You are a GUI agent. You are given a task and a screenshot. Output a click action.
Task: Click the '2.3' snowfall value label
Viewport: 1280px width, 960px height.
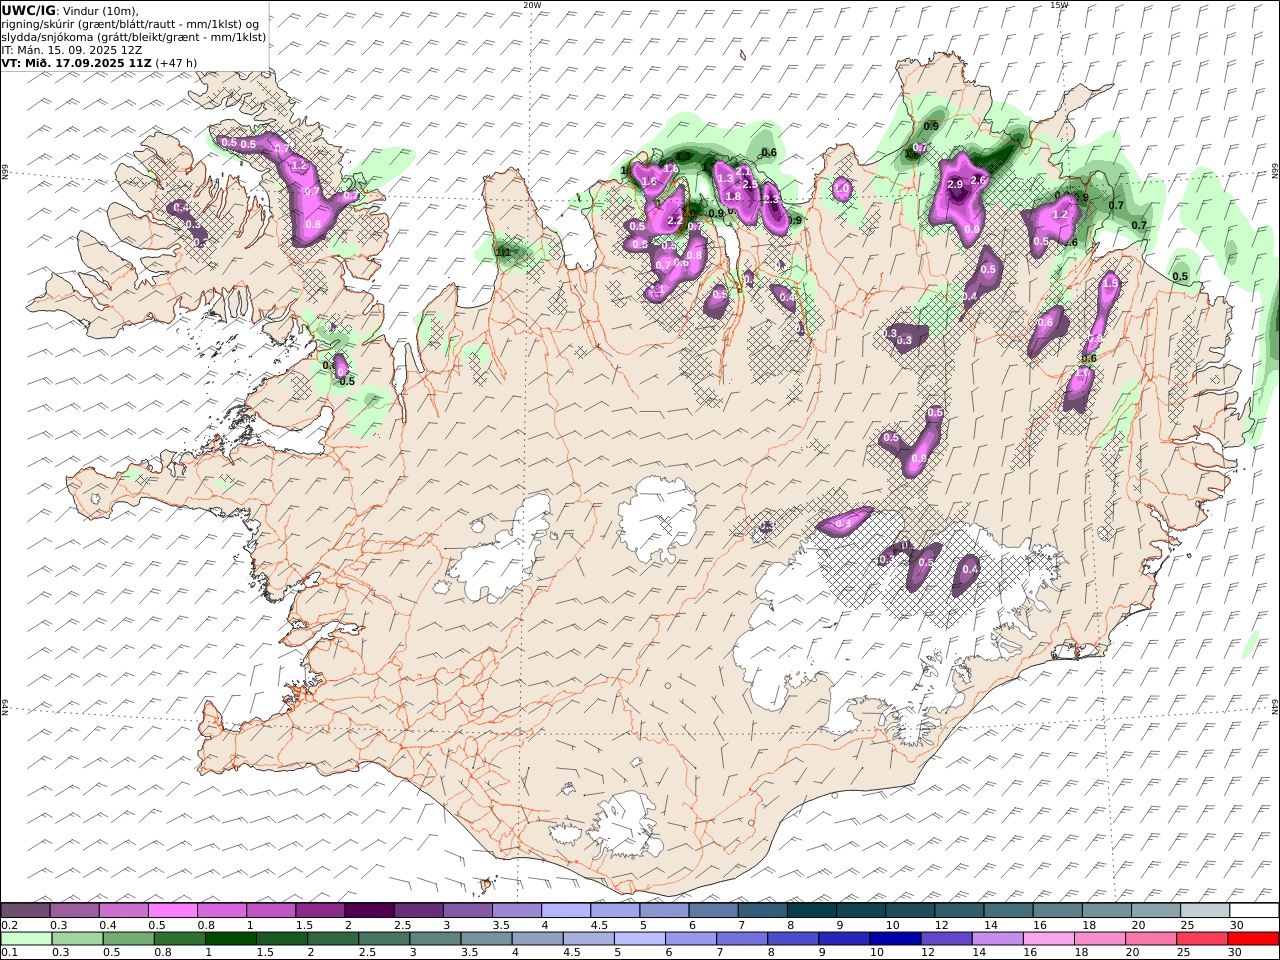770,200
